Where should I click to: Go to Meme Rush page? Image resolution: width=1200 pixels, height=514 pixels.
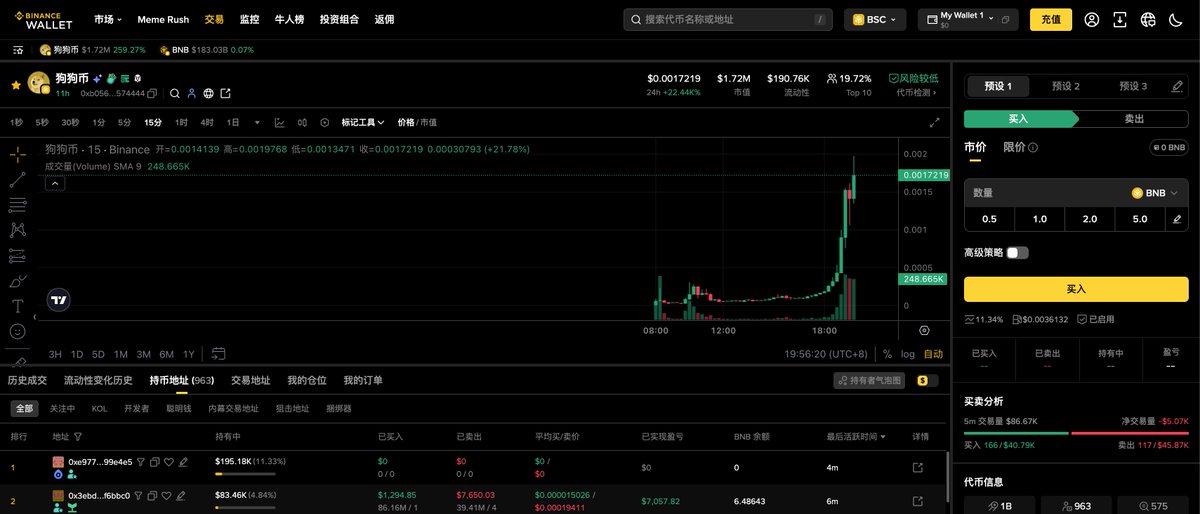click(x=163, y=19)
